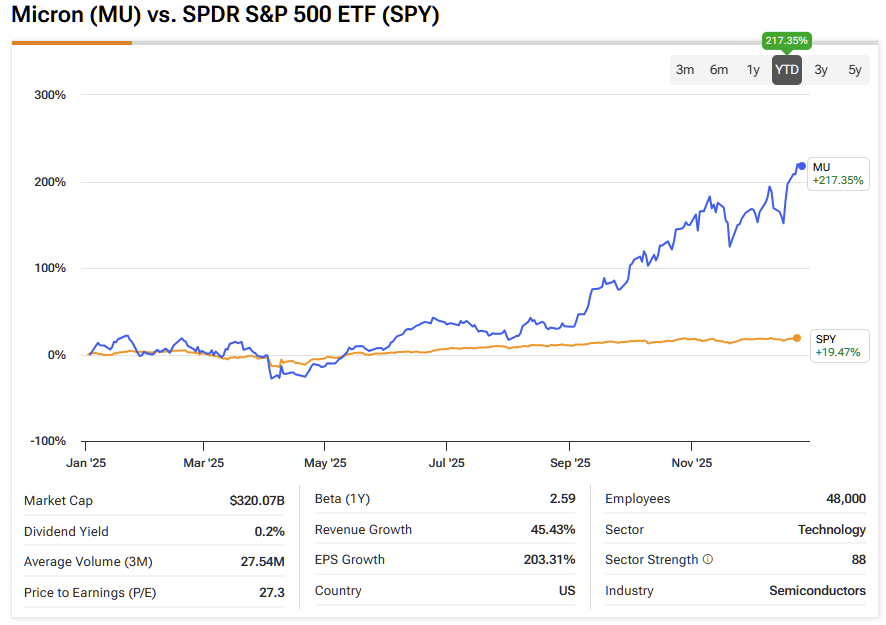Image resolution: width=886 pixels, height=625 pixels.
Task: Switch chart to 3y range
Action: pos(821,70)
